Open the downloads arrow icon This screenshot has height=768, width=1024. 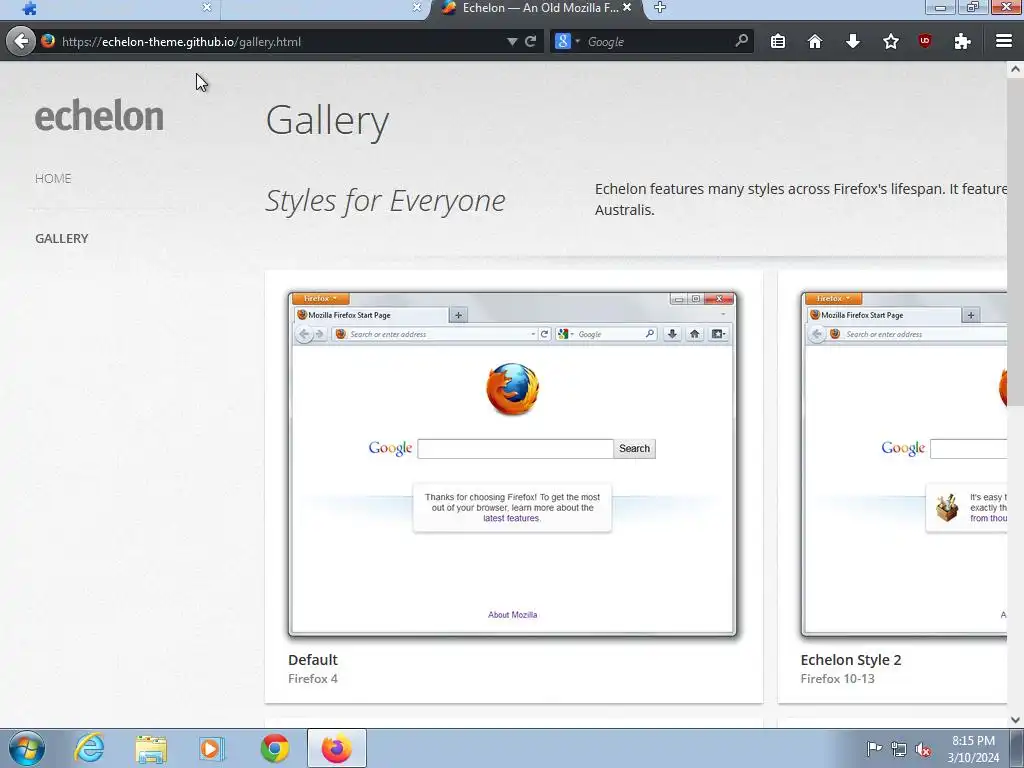(852, 41)
